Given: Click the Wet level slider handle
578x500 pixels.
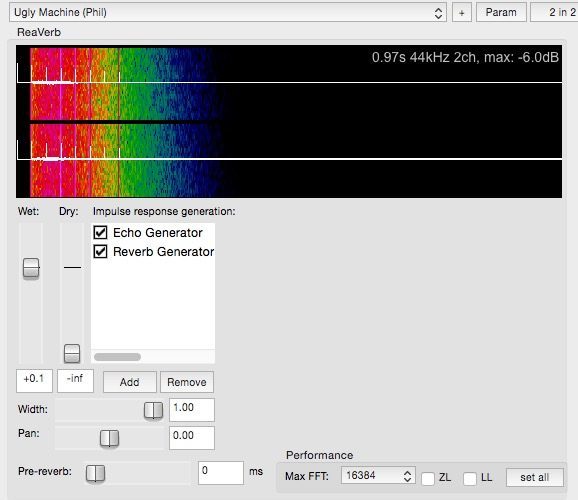Looking at the screenshot, I should 31,268.
